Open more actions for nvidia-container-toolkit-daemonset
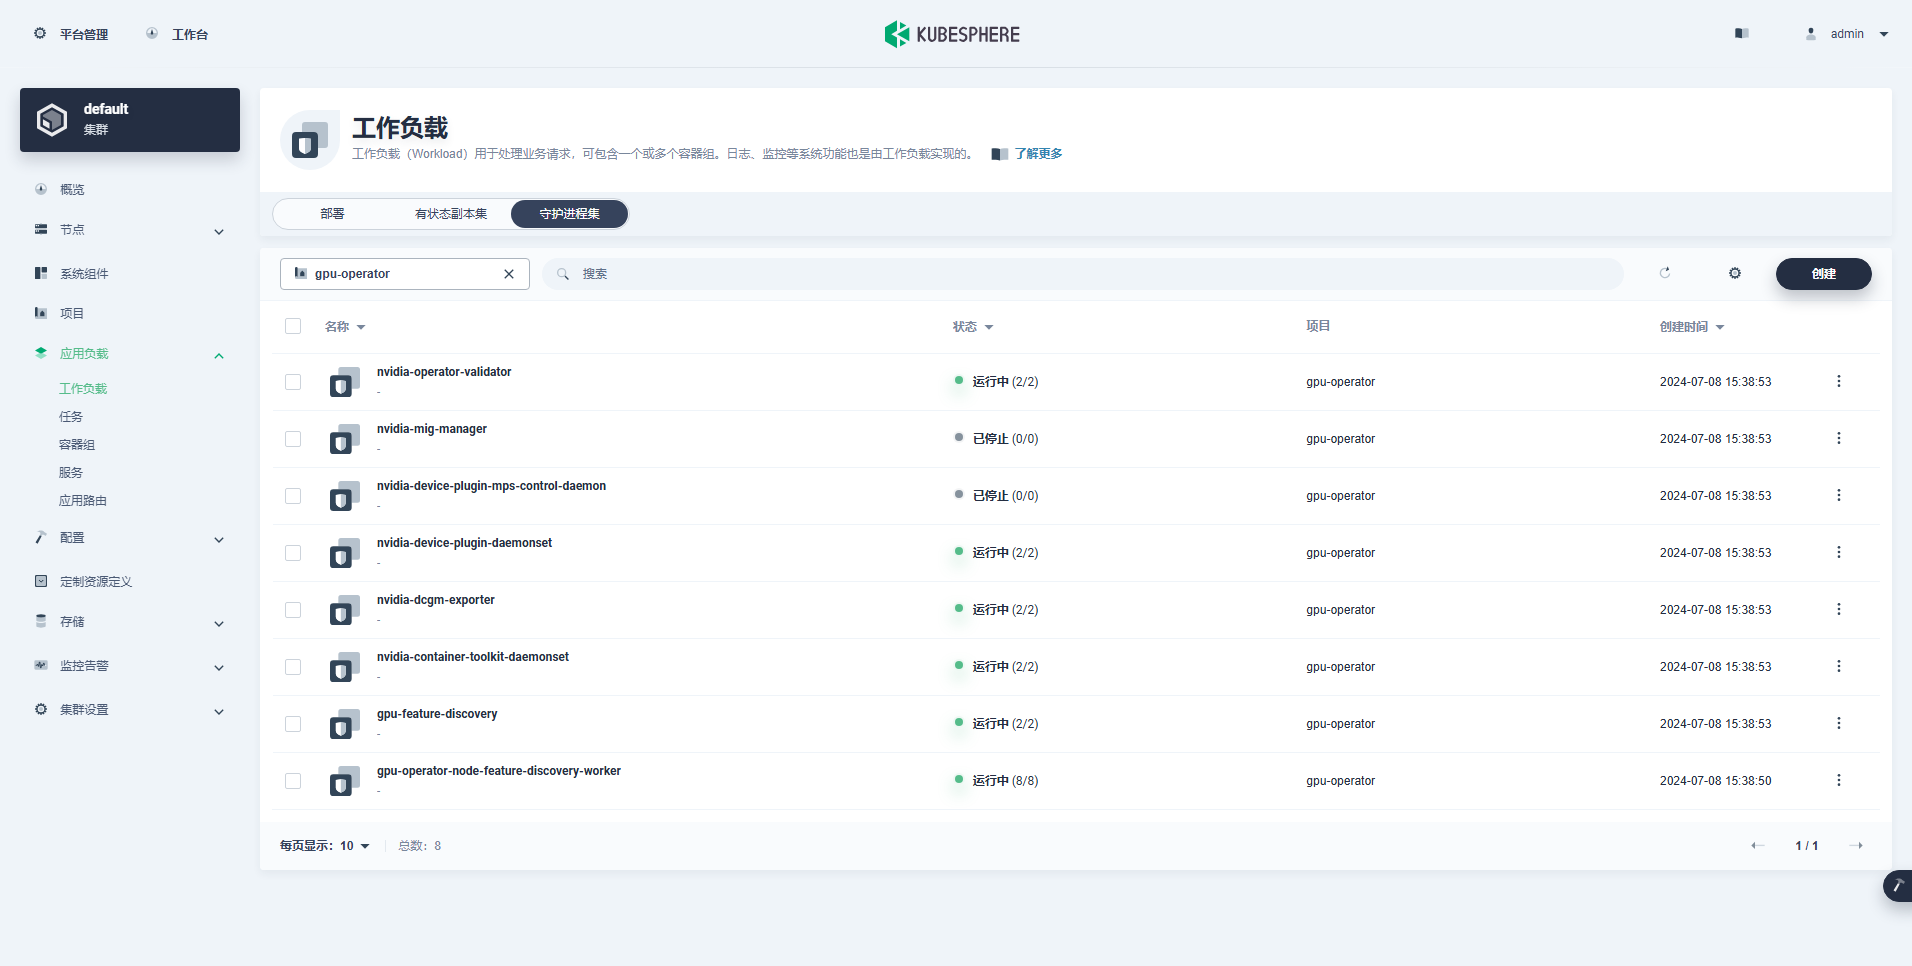The image size is (1912, 966). click(1838, 666)
